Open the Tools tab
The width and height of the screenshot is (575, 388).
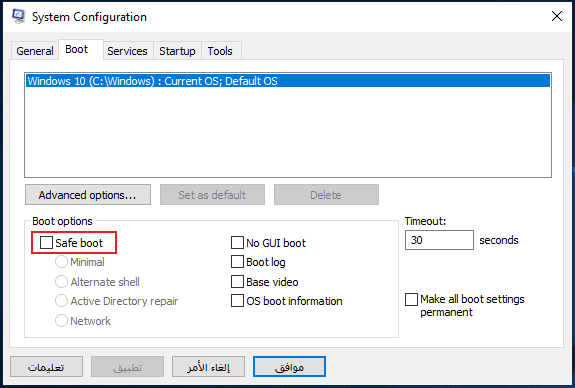tap(220, 51)
